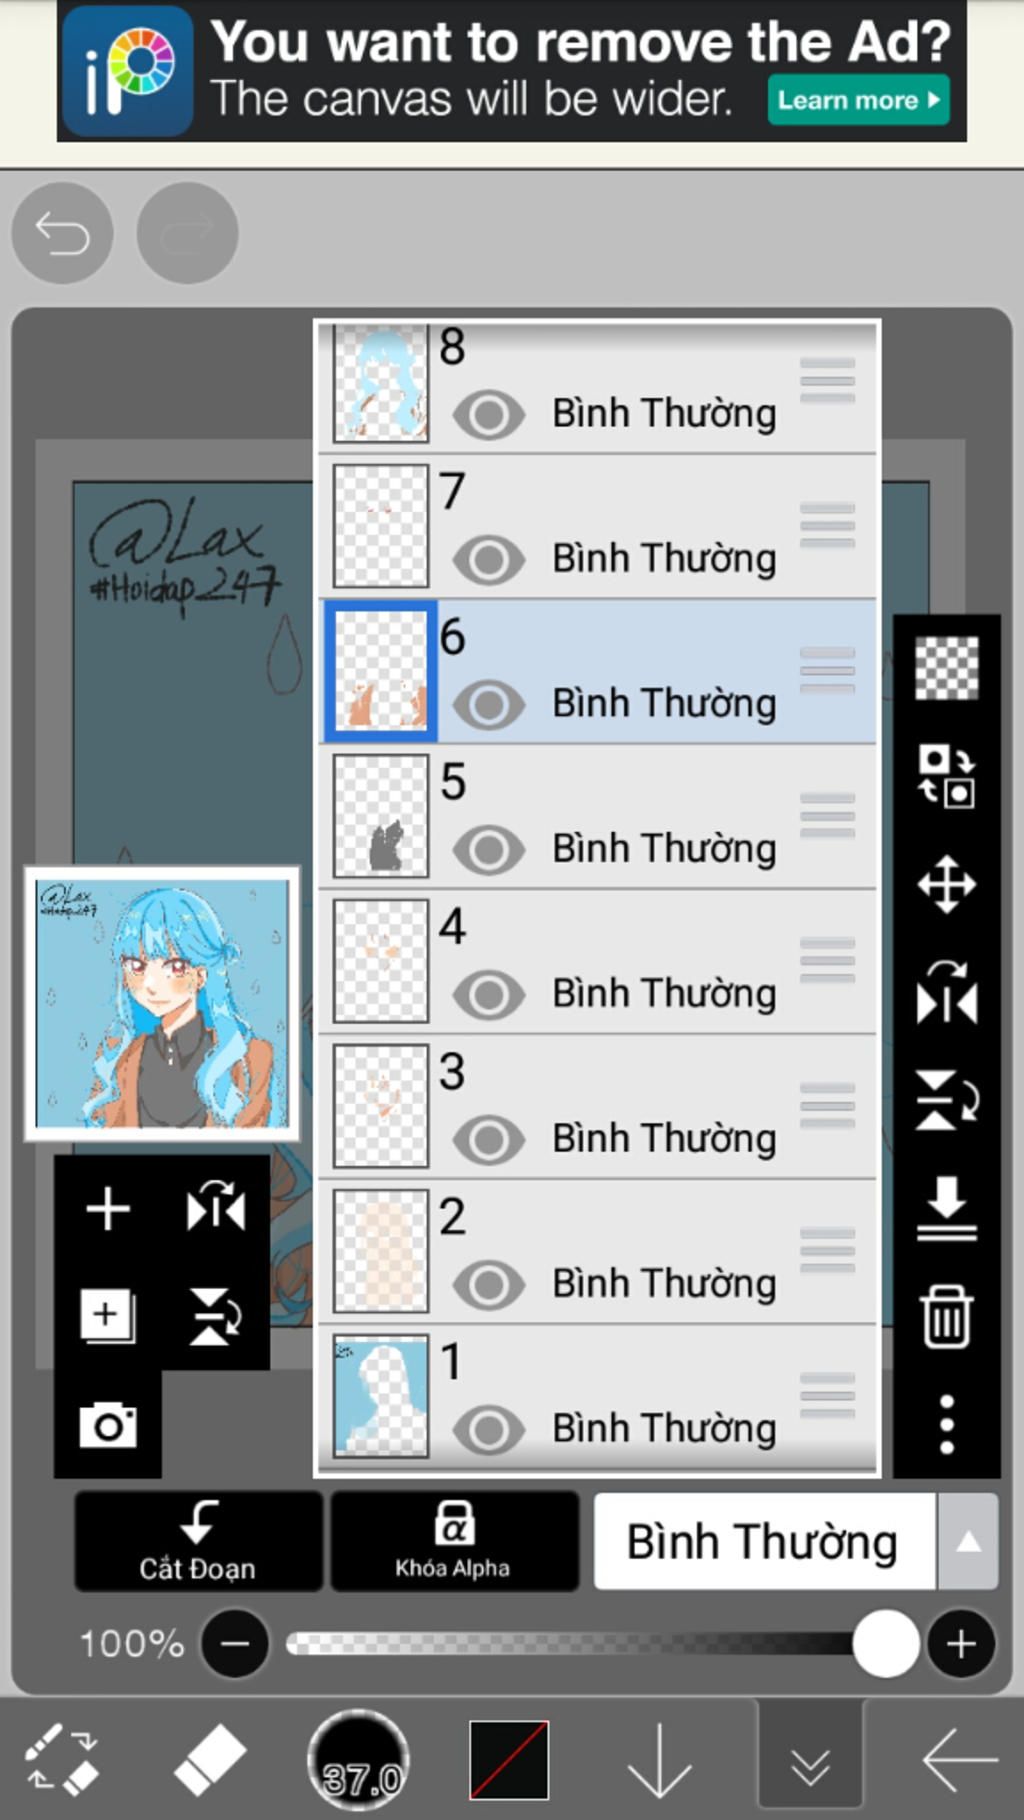Click Learn more in the ad banner
This screenshot has width=1024, height=1820.
tap(858, 100)
